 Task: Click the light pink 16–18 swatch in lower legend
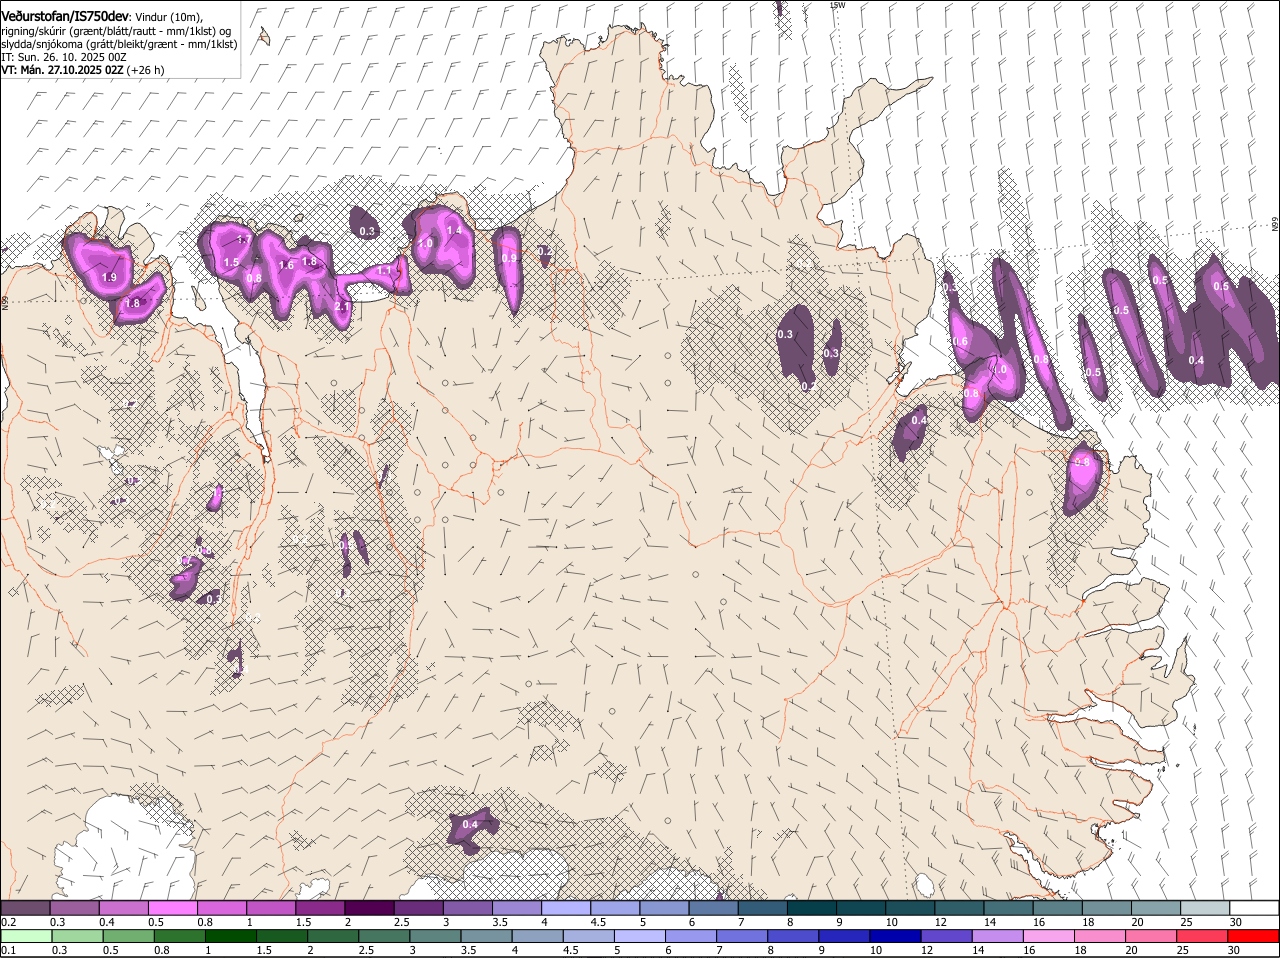[1047, 936]
